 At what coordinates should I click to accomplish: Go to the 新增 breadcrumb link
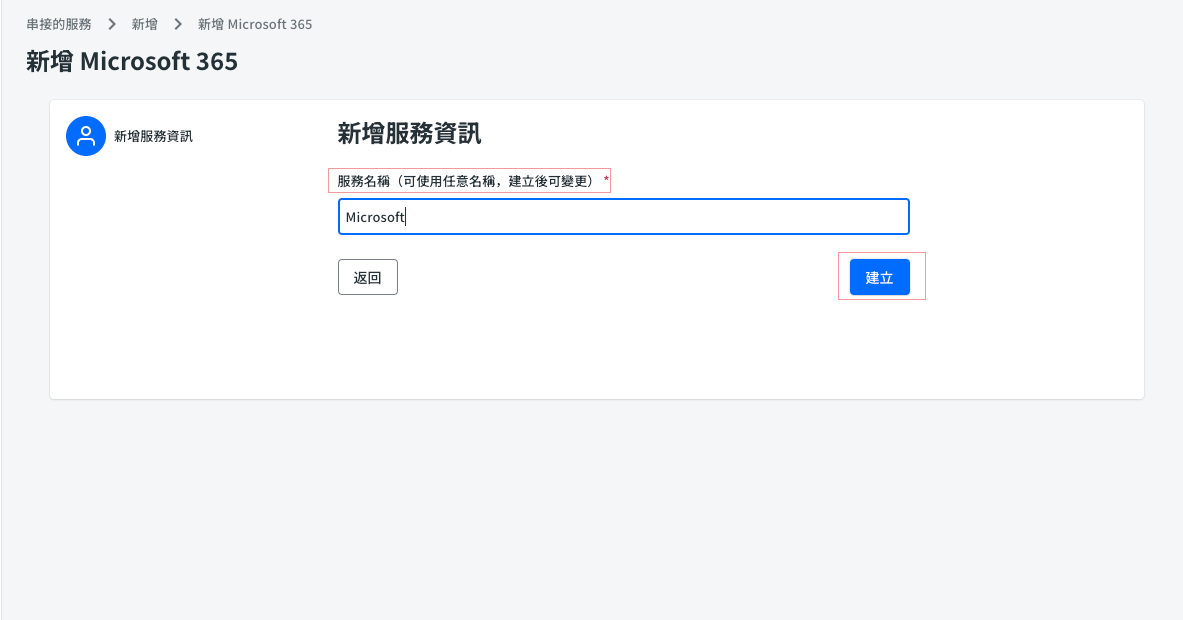[x=144, y=24]
